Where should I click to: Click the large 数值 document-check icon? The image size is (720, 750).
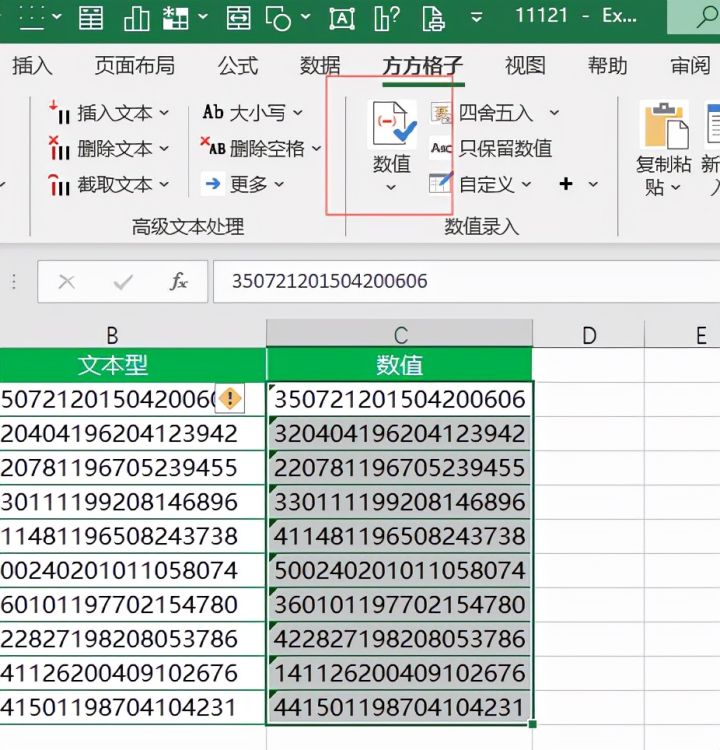pos(394,124)
